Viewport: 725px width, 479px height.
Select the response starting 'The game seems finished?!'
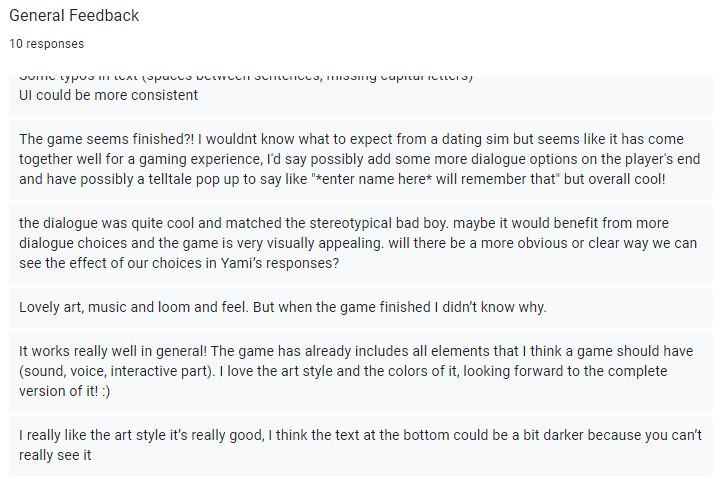click(361, 159)
